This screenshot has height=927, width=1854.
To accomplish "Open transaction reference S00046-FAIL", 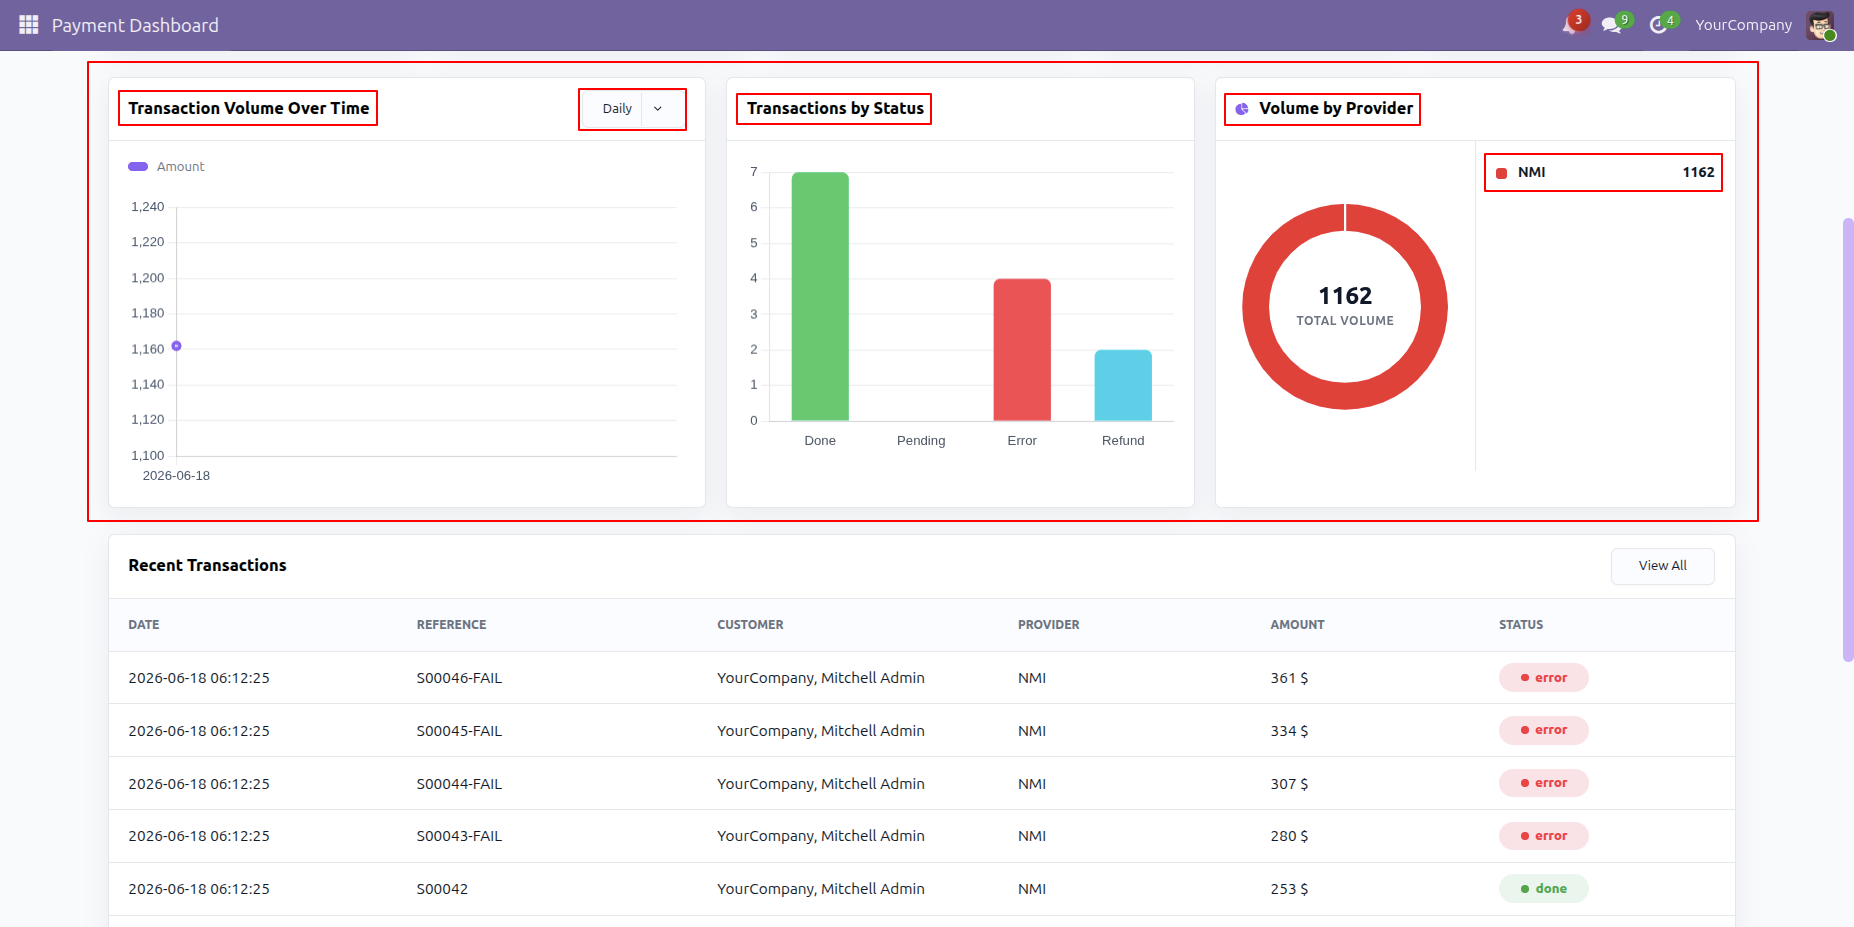I will pos(459,678).
